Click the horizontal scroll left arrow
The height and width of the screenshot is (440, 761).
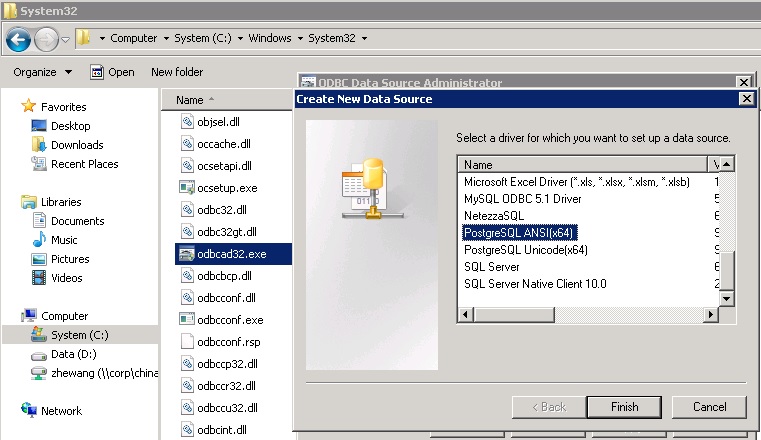[x=465, y=314]
